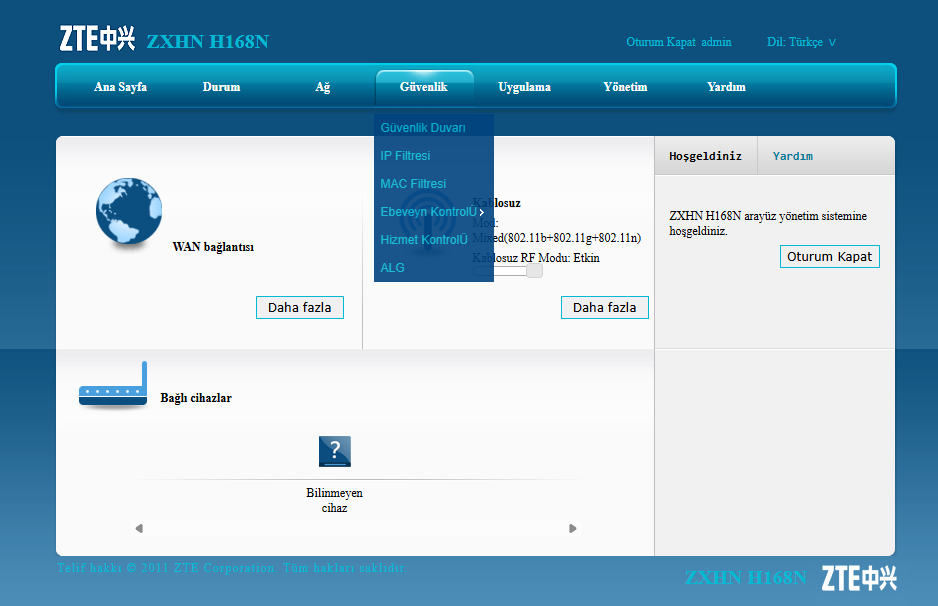
Task: Click the Oturum Kapat button in the welcome panel
Action: tap(830, 257)
